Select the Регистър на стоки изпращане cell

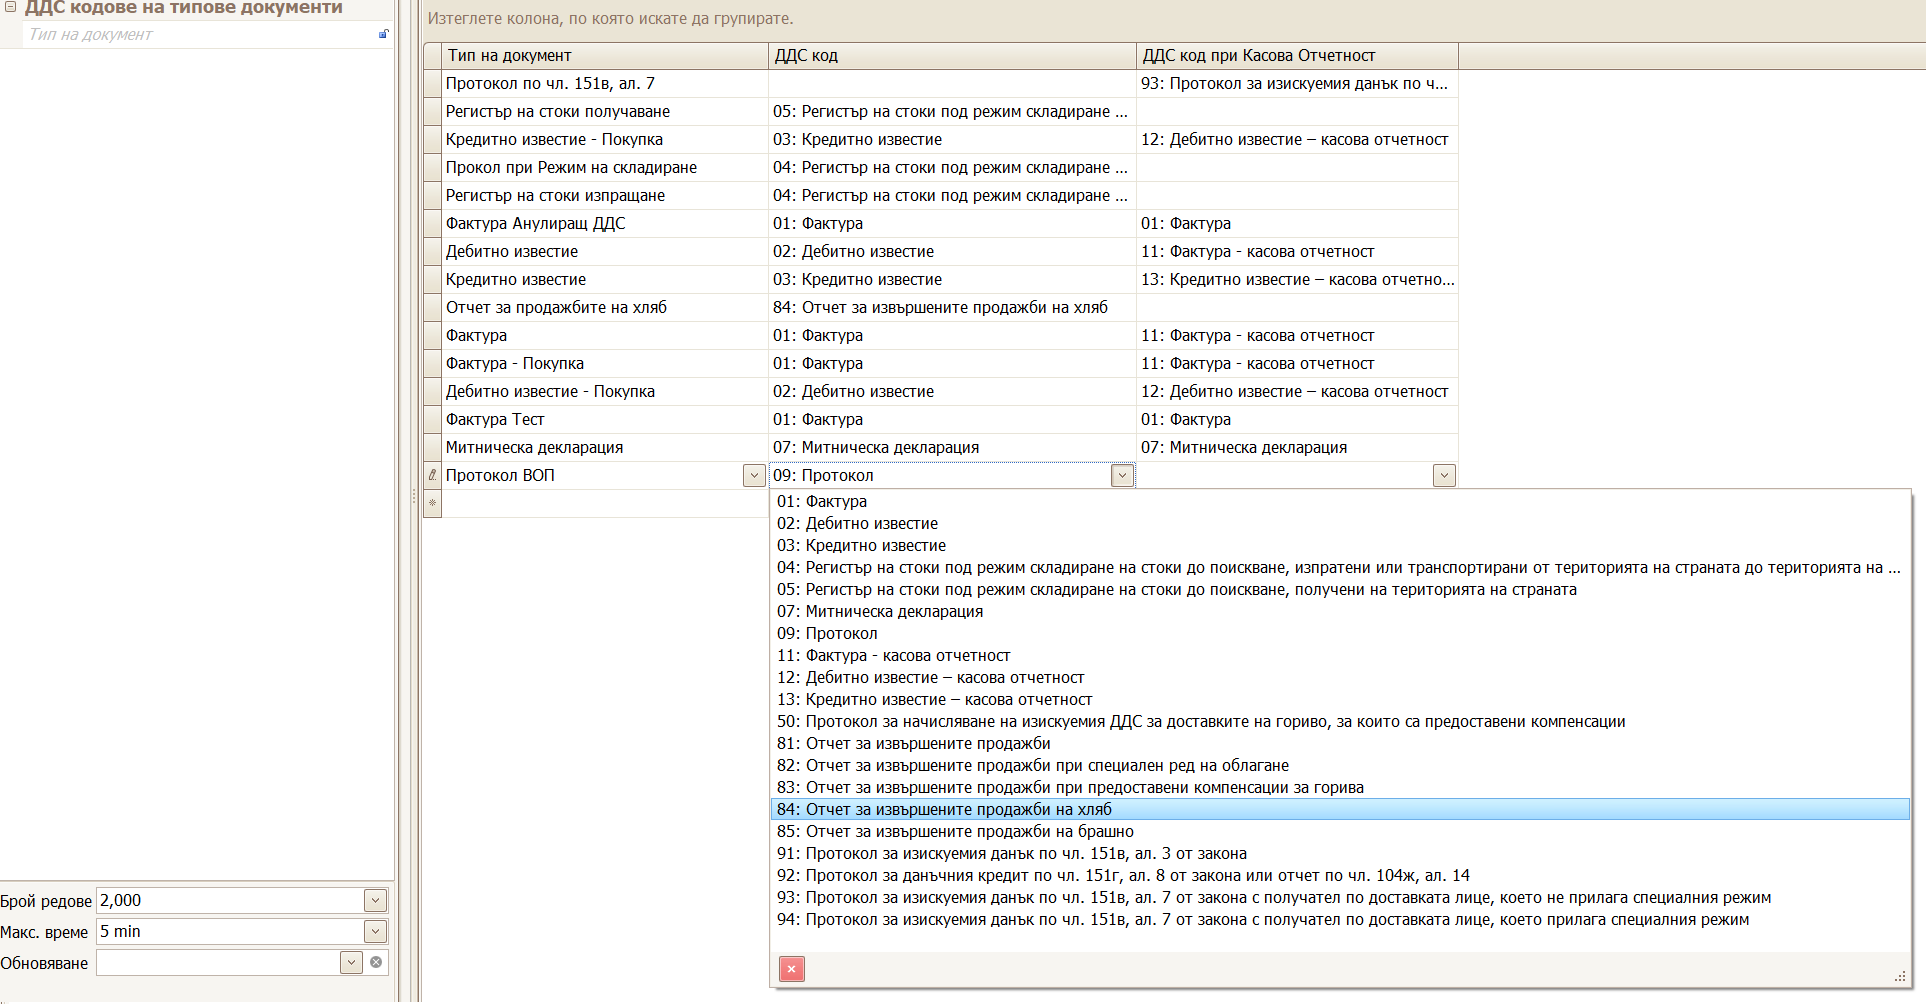(x=605, y=196)
